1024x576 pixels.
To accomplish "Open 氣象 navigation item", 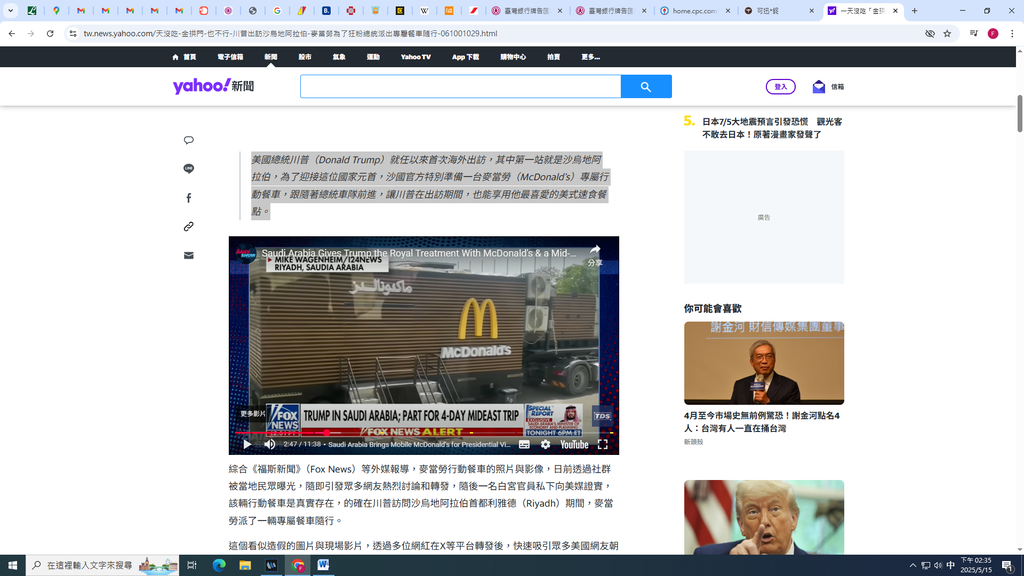I will tap(339, 57).
